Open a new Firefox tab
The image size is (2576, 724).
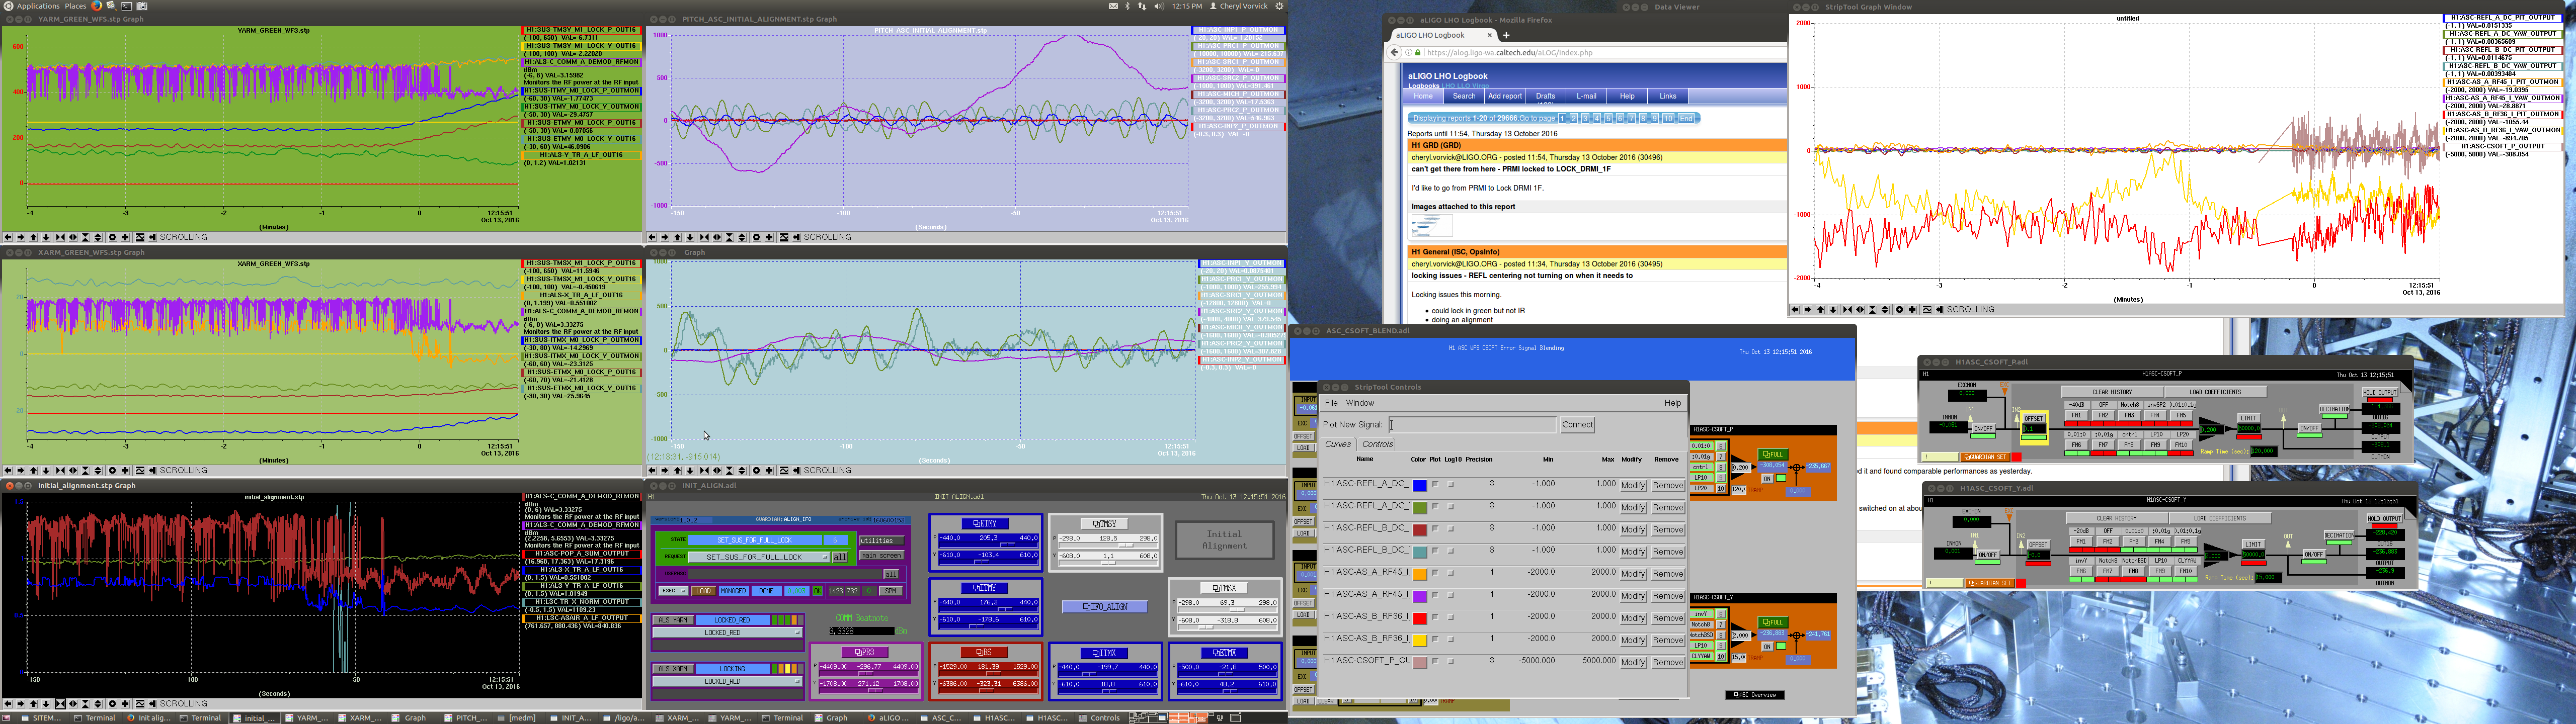tap(1506, 35)
